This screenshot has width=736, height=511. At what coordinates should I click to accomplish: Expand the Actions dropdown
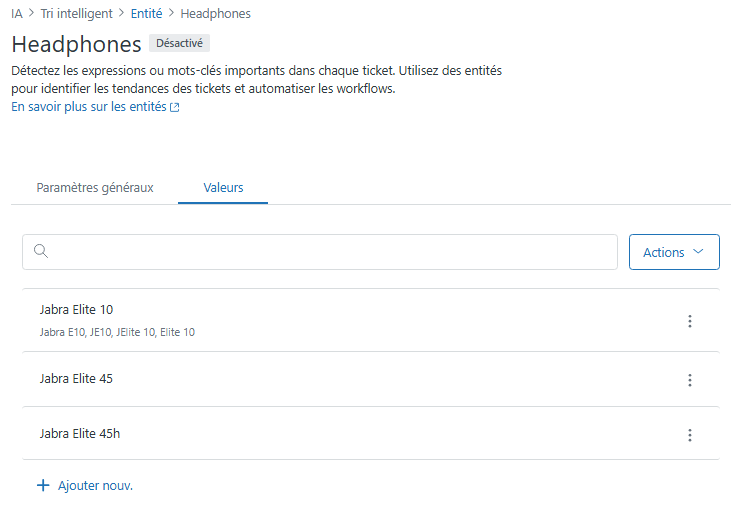674,252
